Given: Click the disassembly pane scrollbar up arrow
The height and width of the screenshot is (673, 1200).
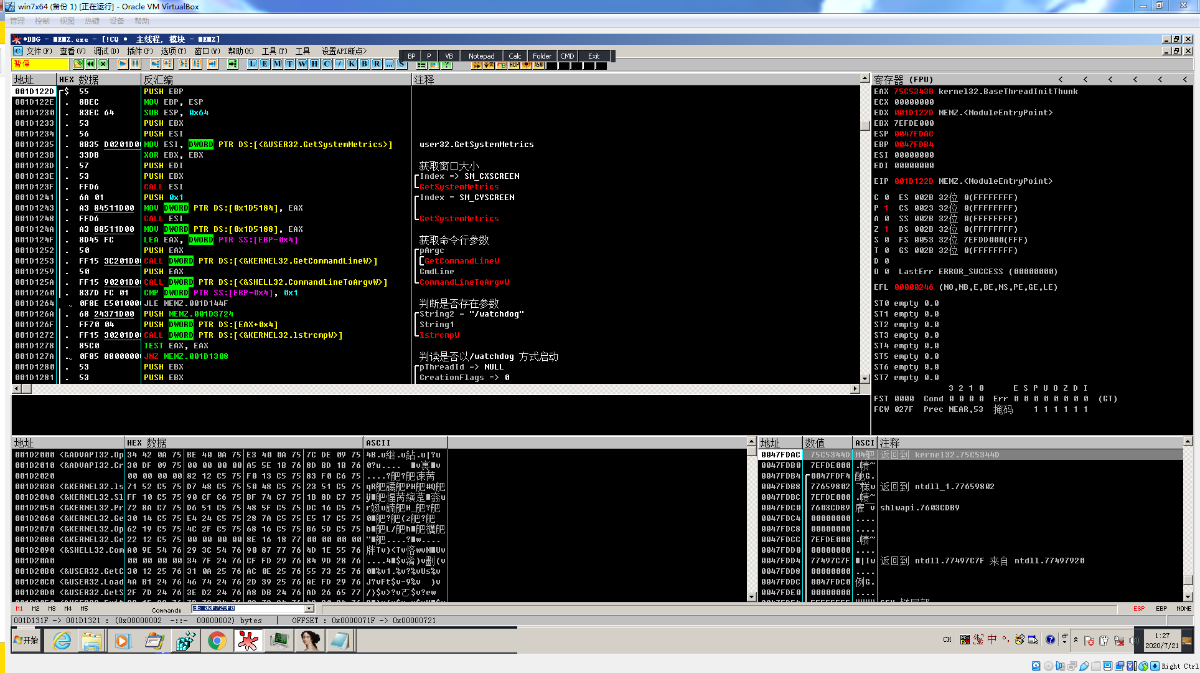Looking at the screenshot, I should coord(865,79).
